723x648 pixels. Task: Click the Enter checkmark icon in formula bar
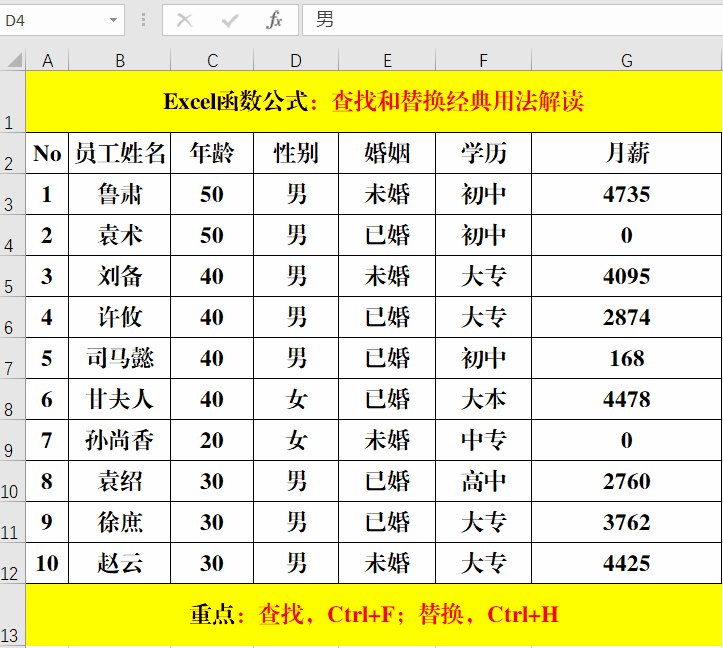[x=230, y=20]
